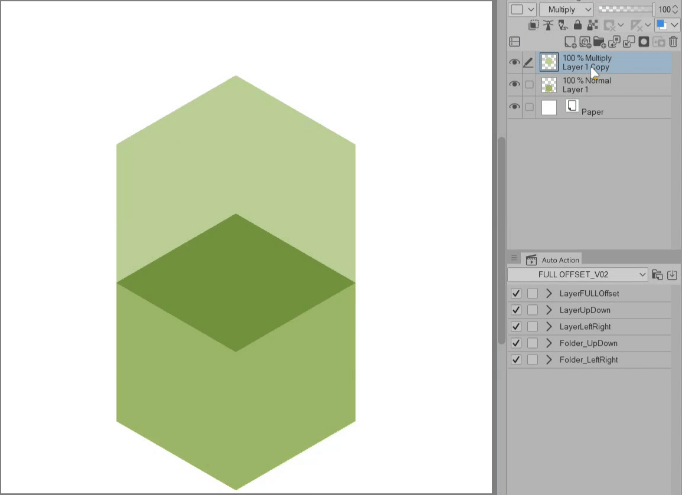Open the Multiply blending mode dropdown

(566, 9)
